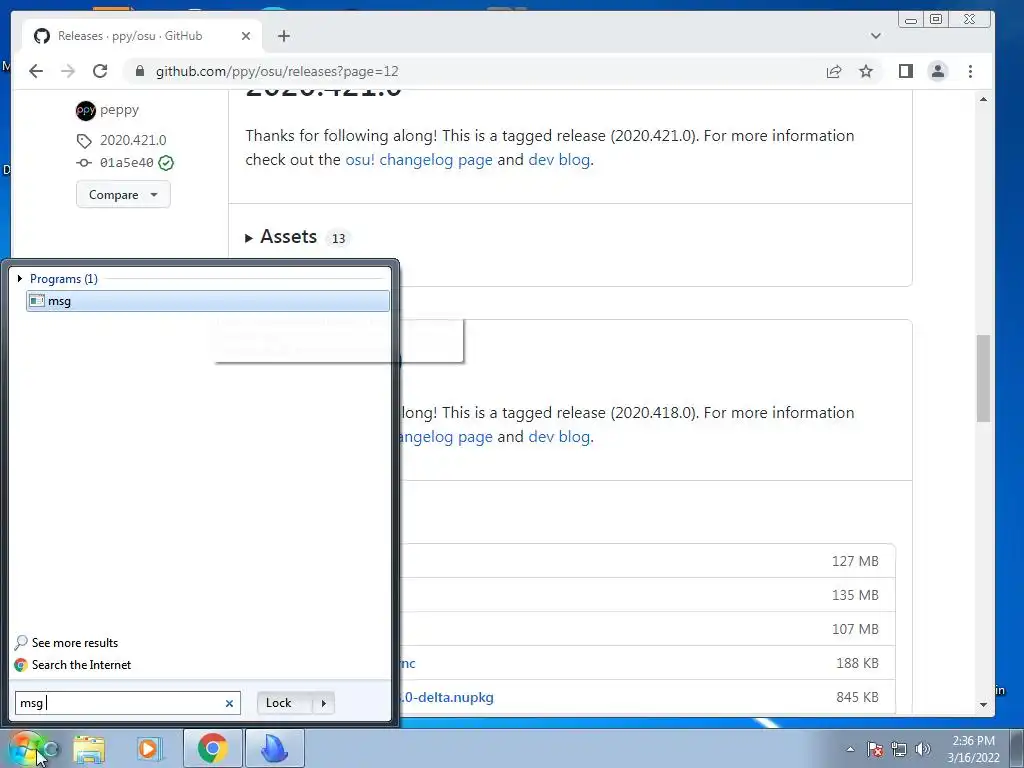Open a new Chrome tab
The width and height of the screenshot is (1024, 768).
pyautogui.click(x=283, y=36)
